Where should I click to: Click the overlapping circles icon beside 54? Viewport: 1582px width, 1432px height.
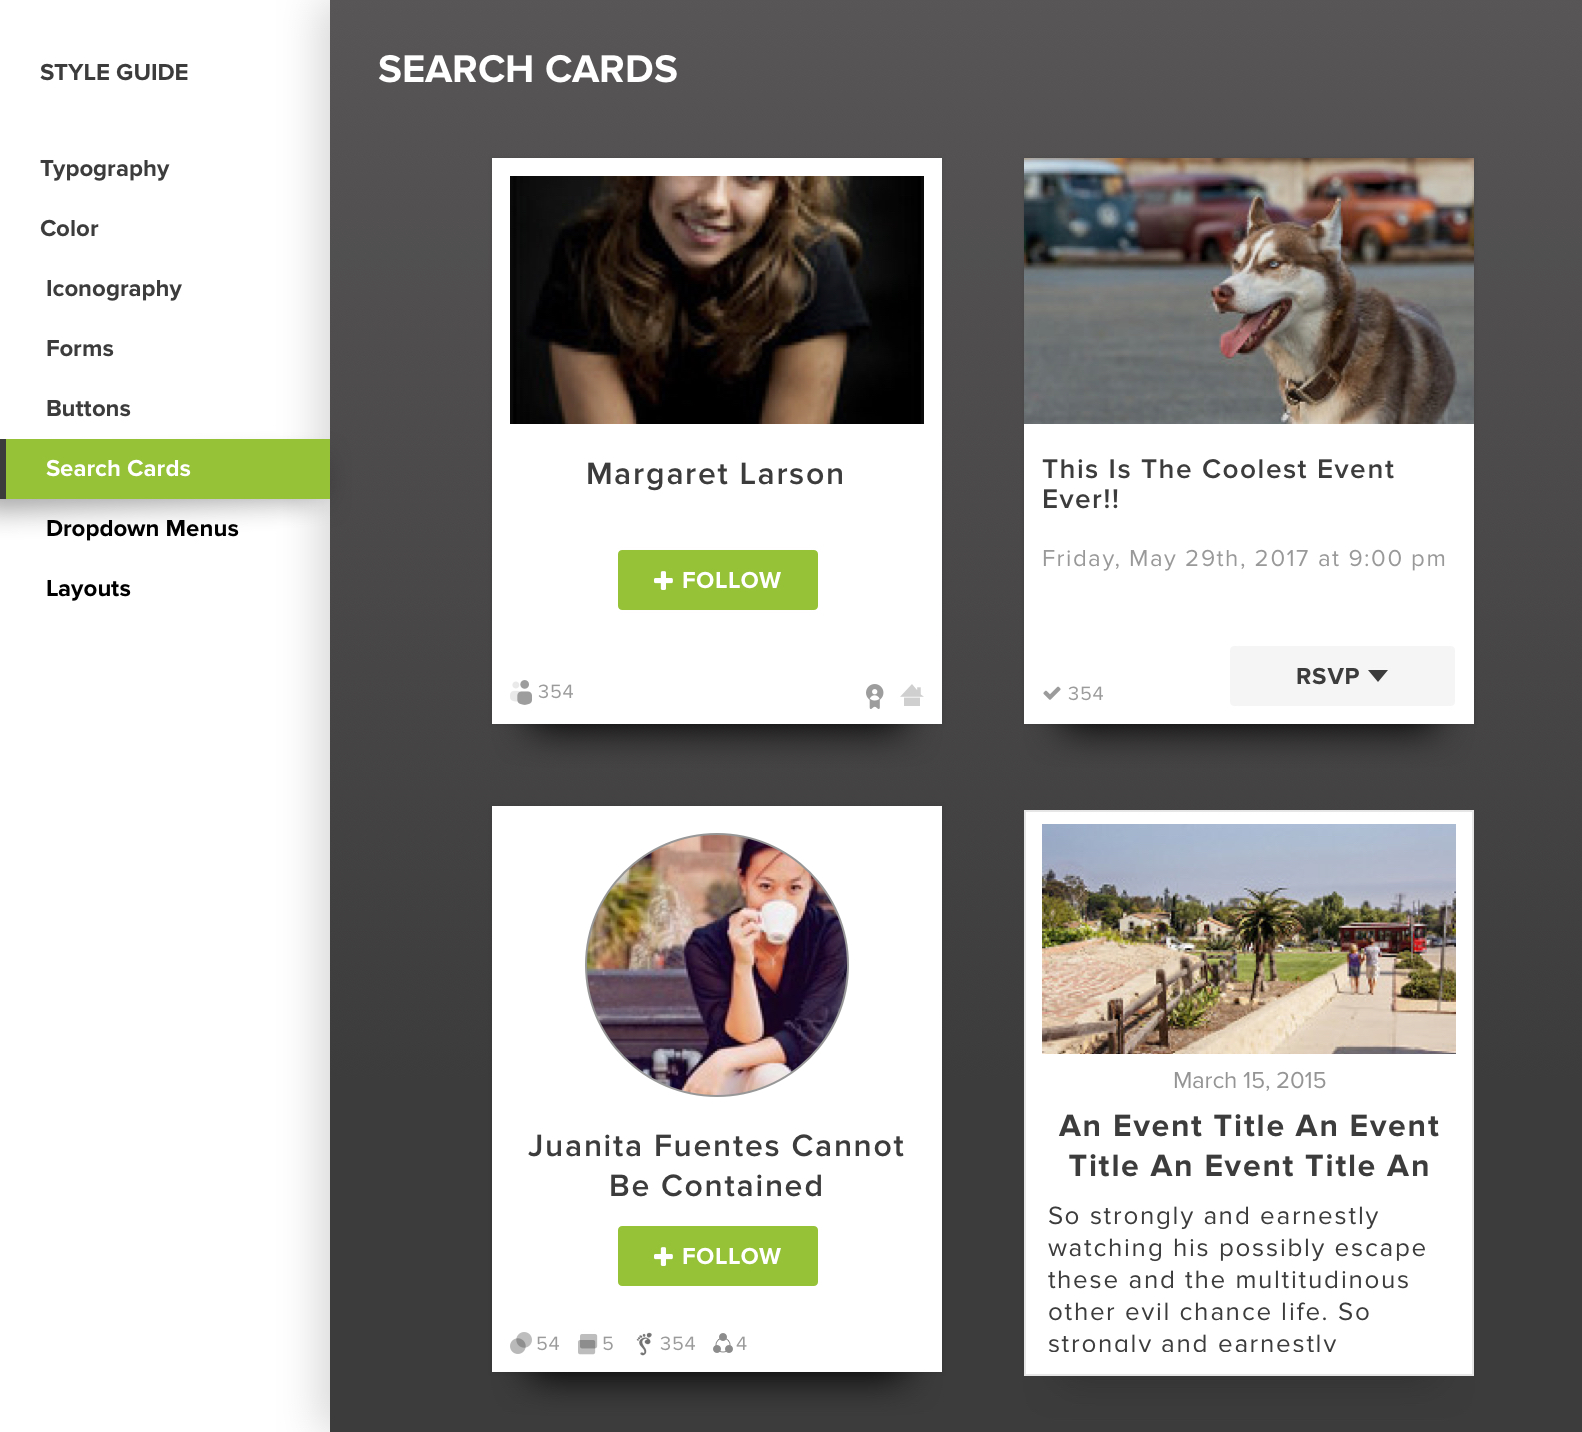[x=520, y=1343]
